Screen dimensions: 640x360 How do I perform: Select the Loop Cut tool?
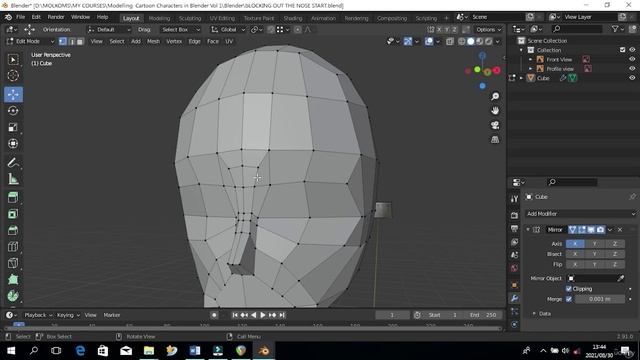point(13,247)
